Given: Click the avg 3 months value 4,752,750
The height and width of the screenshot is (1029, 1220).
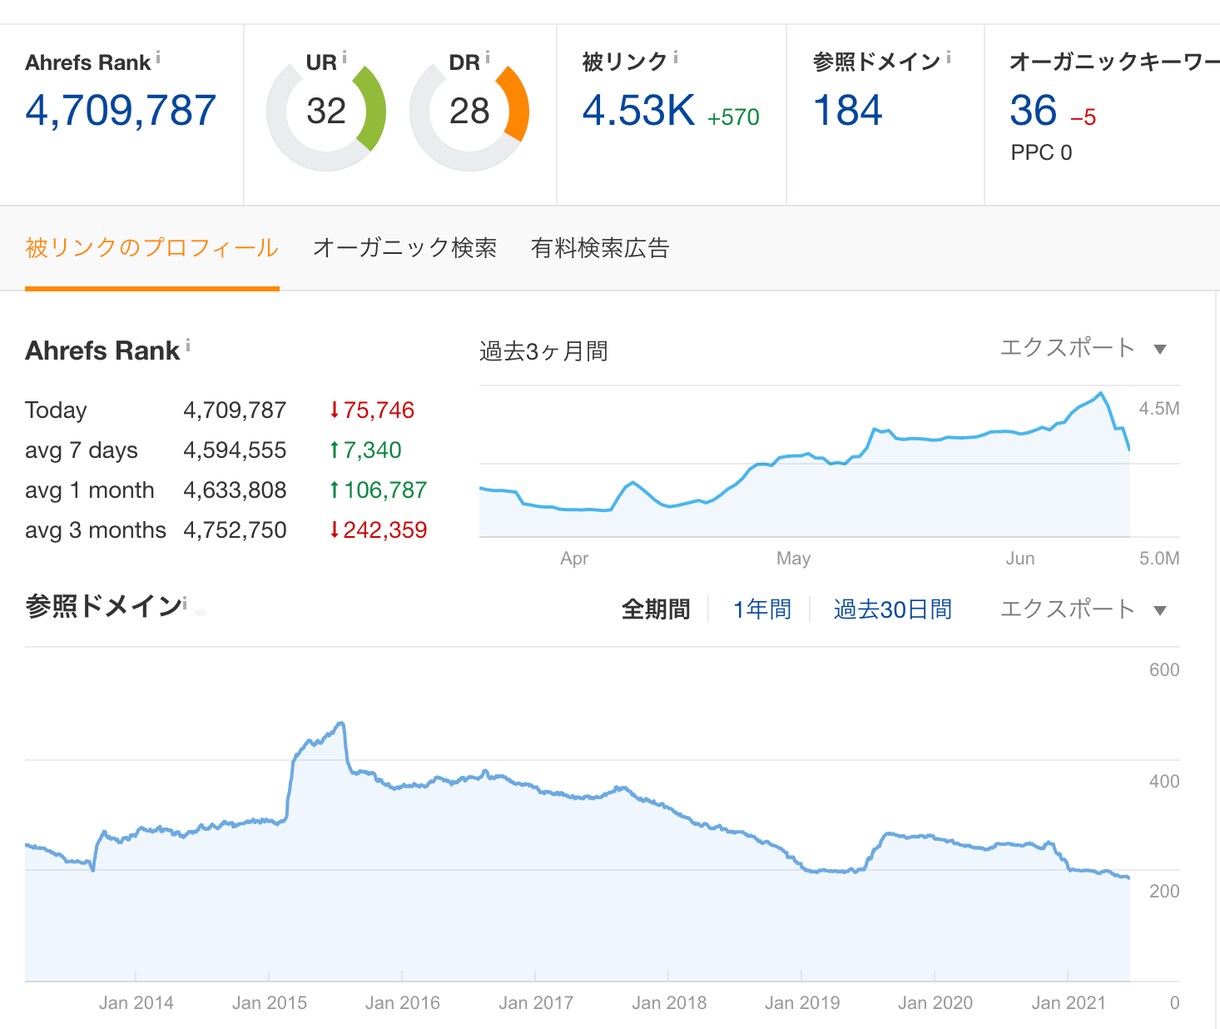Looking at the screenshot, I should (x=235, y=530).
